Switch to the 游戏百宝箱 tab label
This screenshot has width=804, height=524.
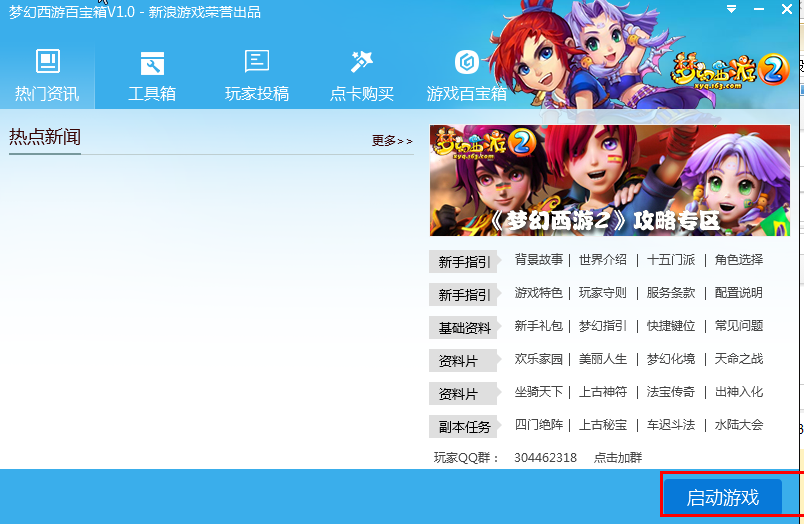[x=467, y=94]
